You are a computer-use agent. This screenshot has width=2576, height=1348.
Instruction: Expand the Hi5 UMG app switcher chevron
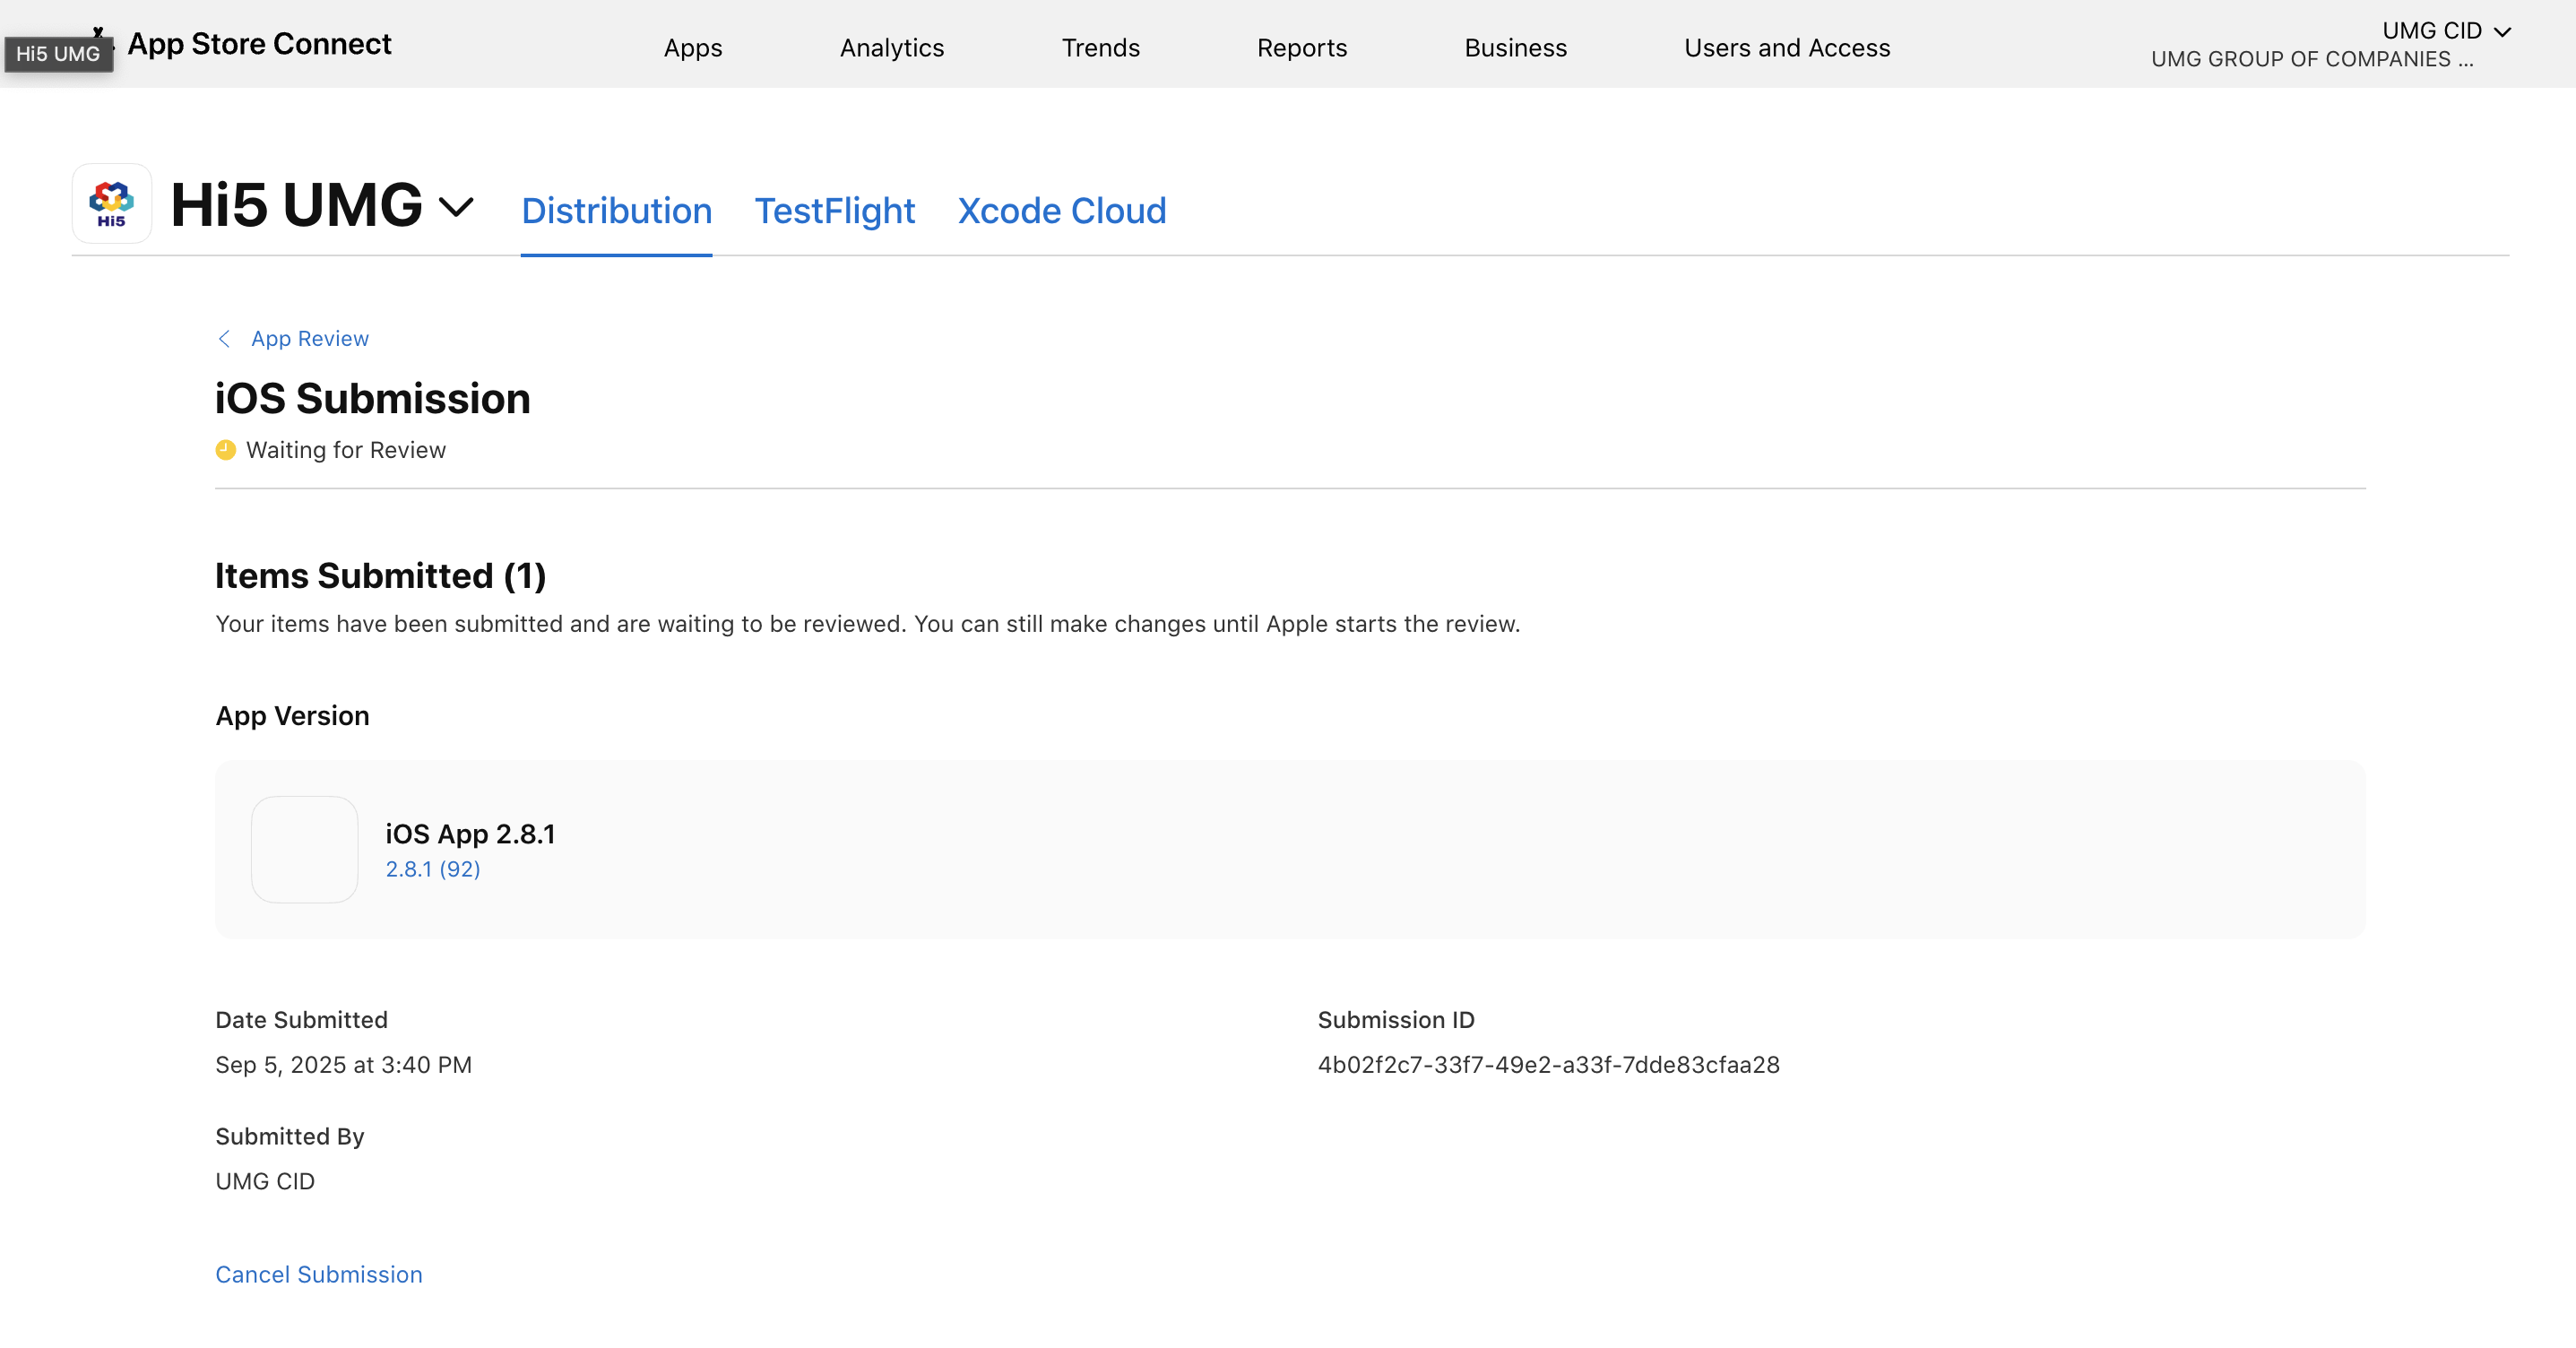pyautogui.click(x=456, y=207)
